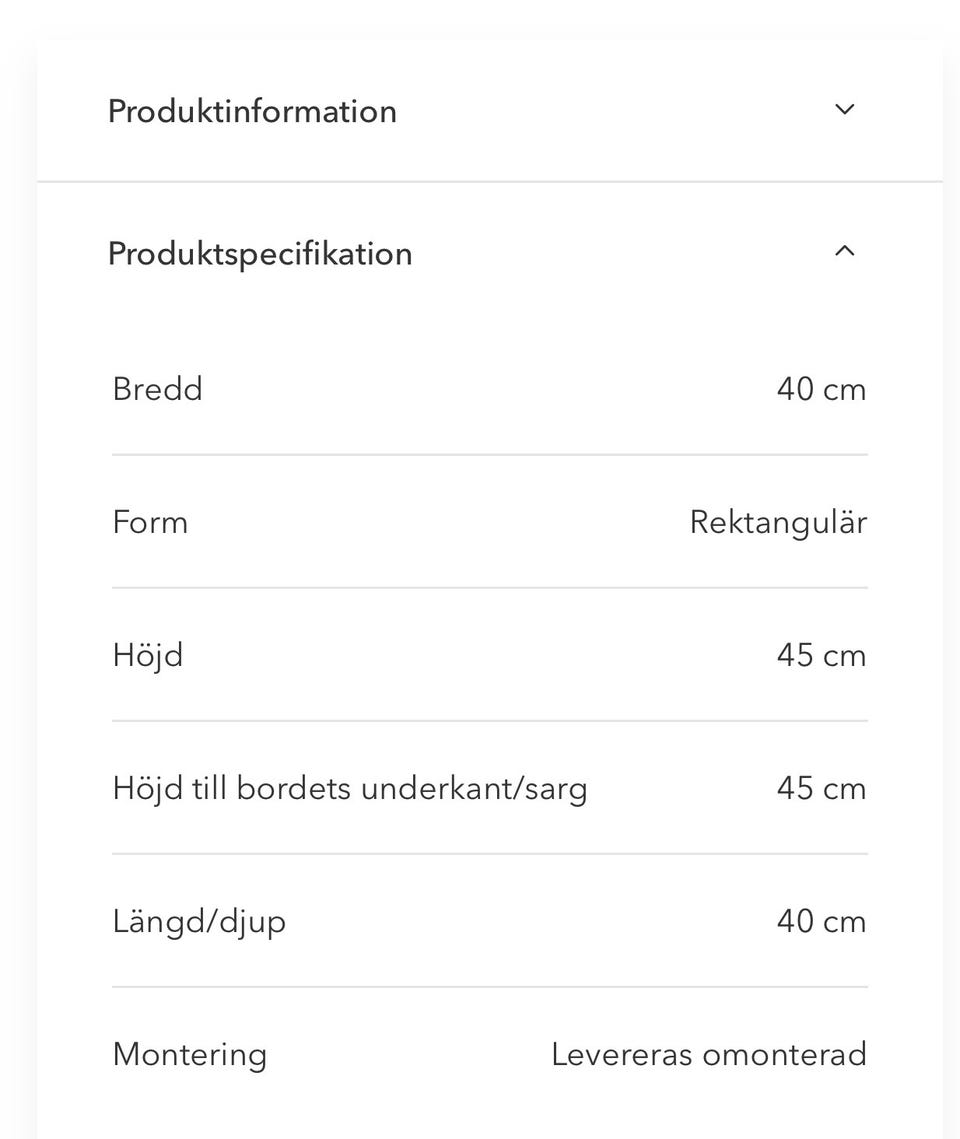960x1139 pixels.
Task: Click the Rektangulär value
Action: click(778, 522)
